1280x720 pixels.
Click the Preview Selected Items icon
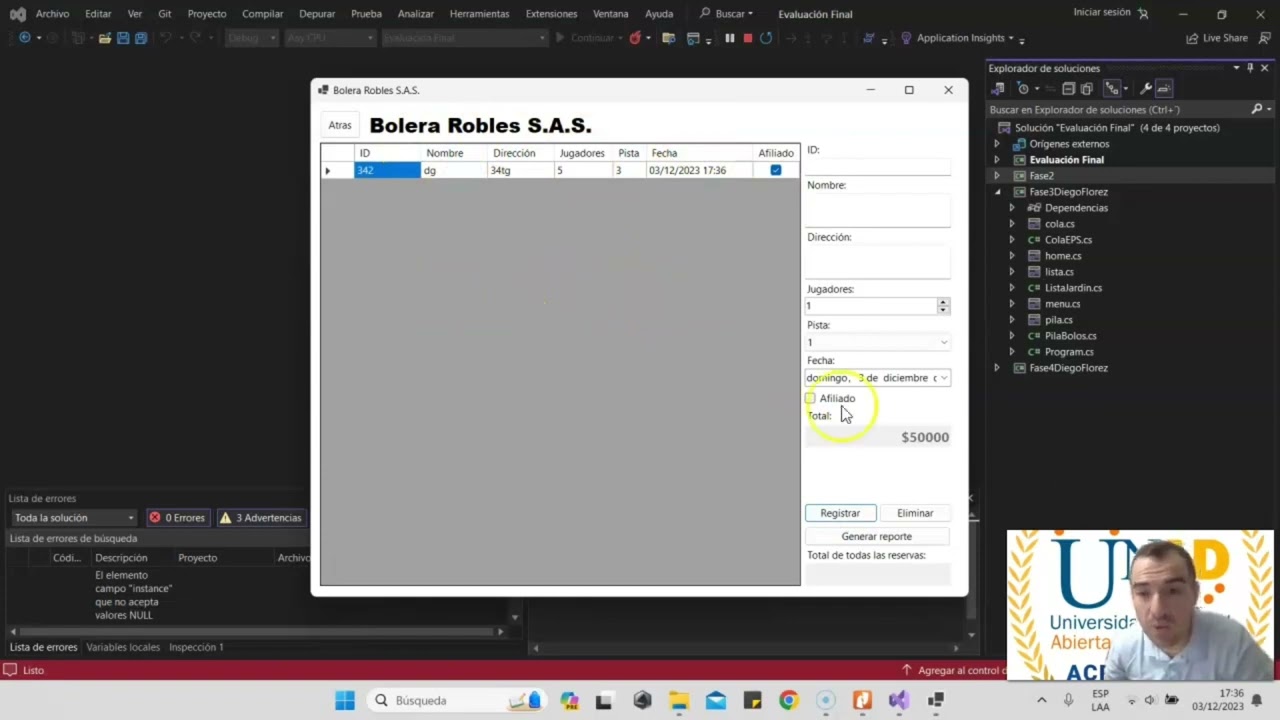(1164, 89)
